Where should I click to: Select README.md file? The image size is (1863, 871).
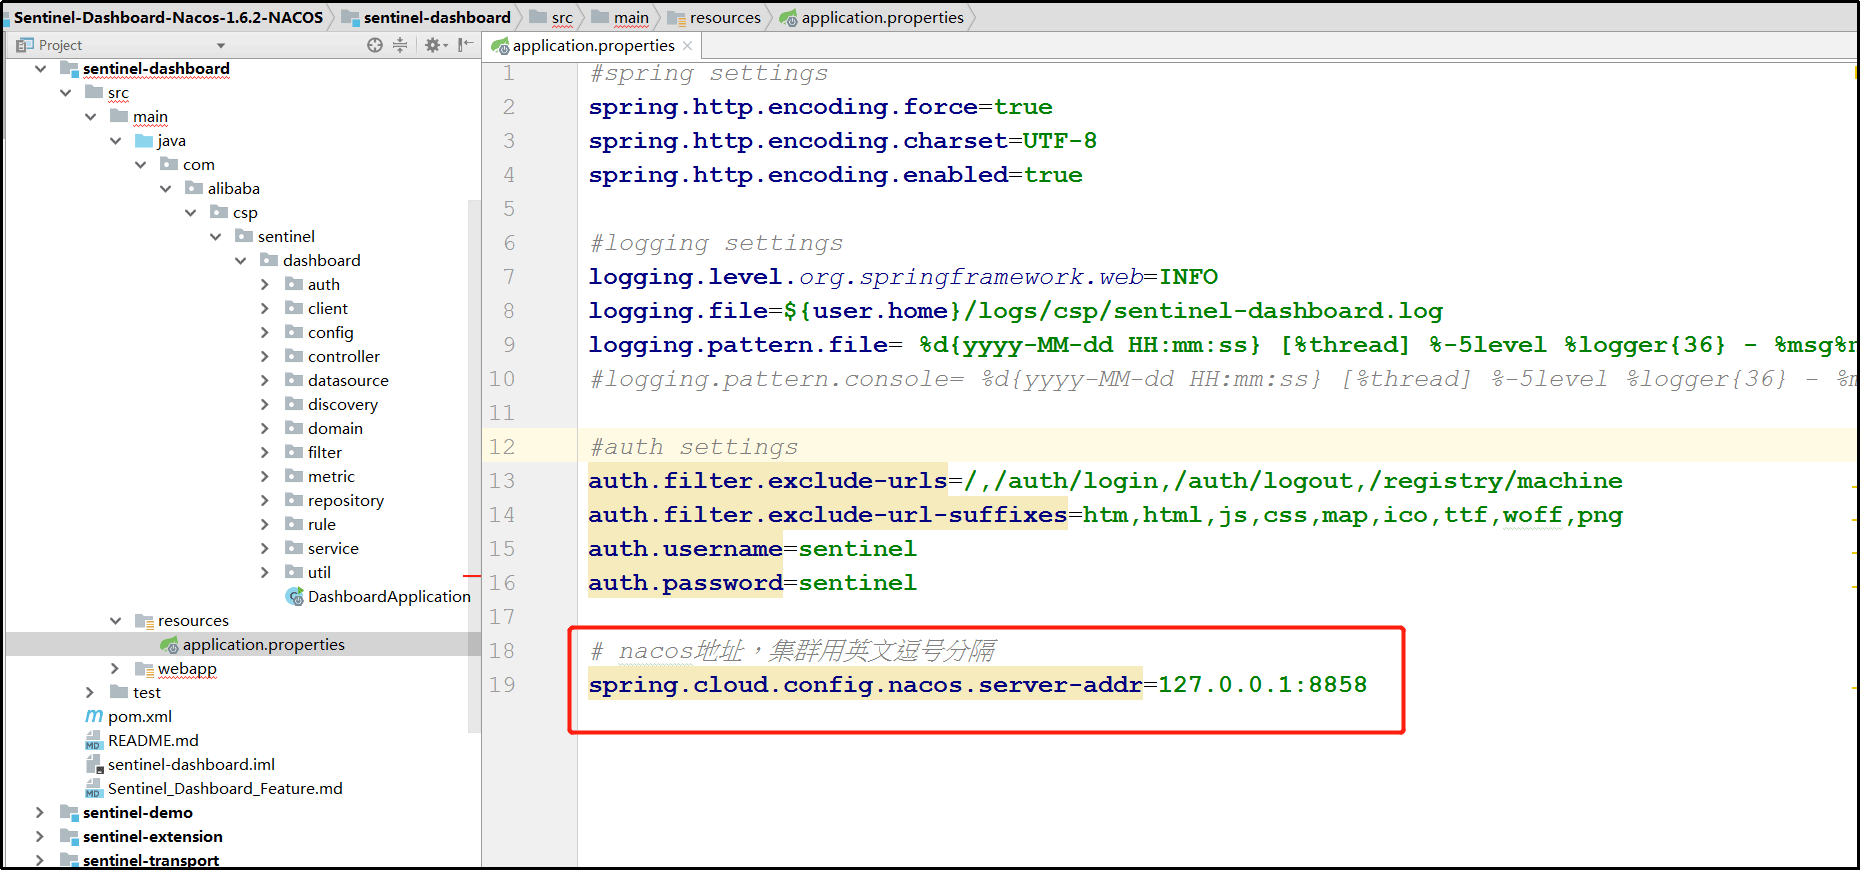153,741
